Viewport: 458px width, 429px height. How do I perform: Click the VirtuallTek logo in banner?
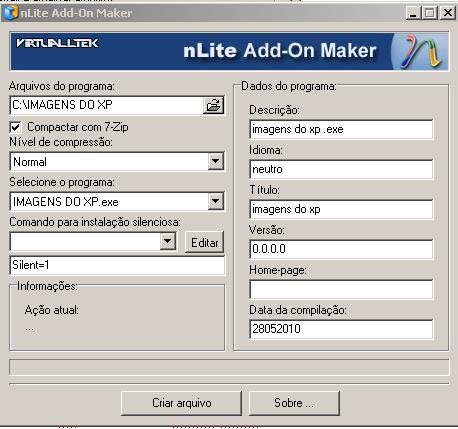(x=57, y=43)
